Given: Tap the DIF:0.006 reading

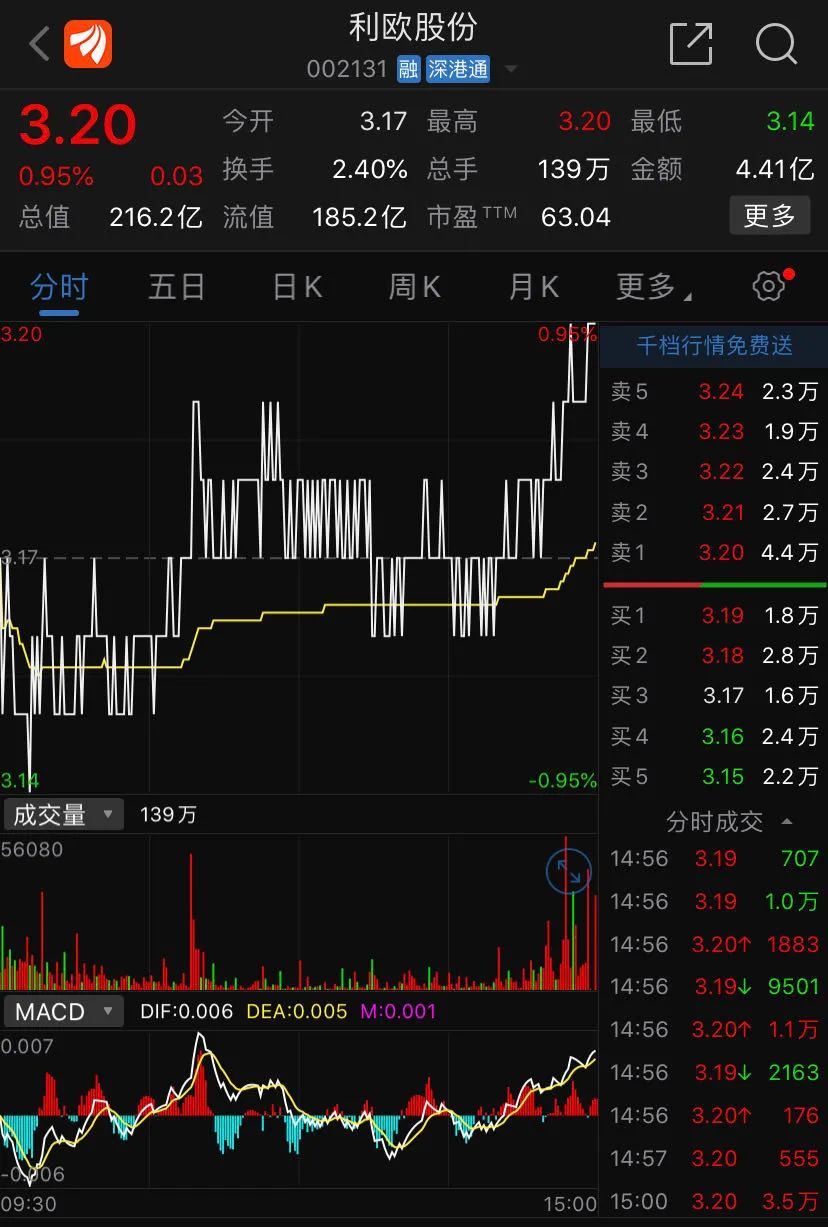Looking at the screenshot, I should pyautogui.click(x=186, y=1011).
